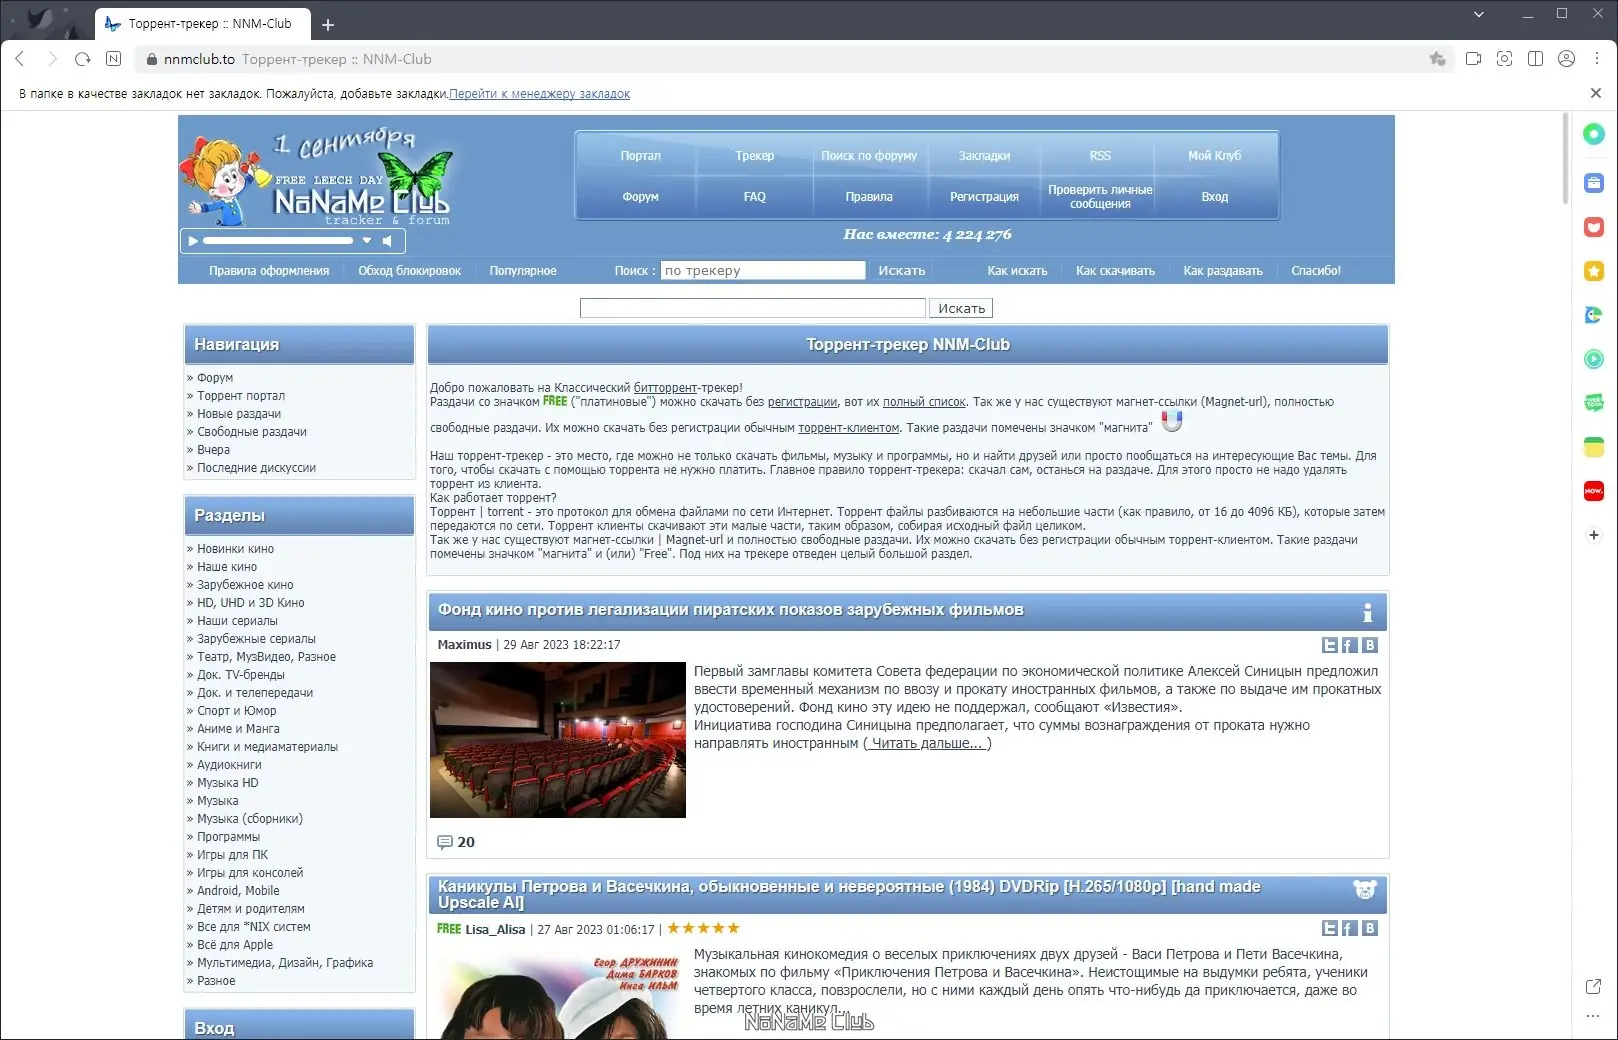This screenshot has width=1618, height=1040.
Task: Open the Мой Клуб menu item
Action: click(x=1215, y=156)
